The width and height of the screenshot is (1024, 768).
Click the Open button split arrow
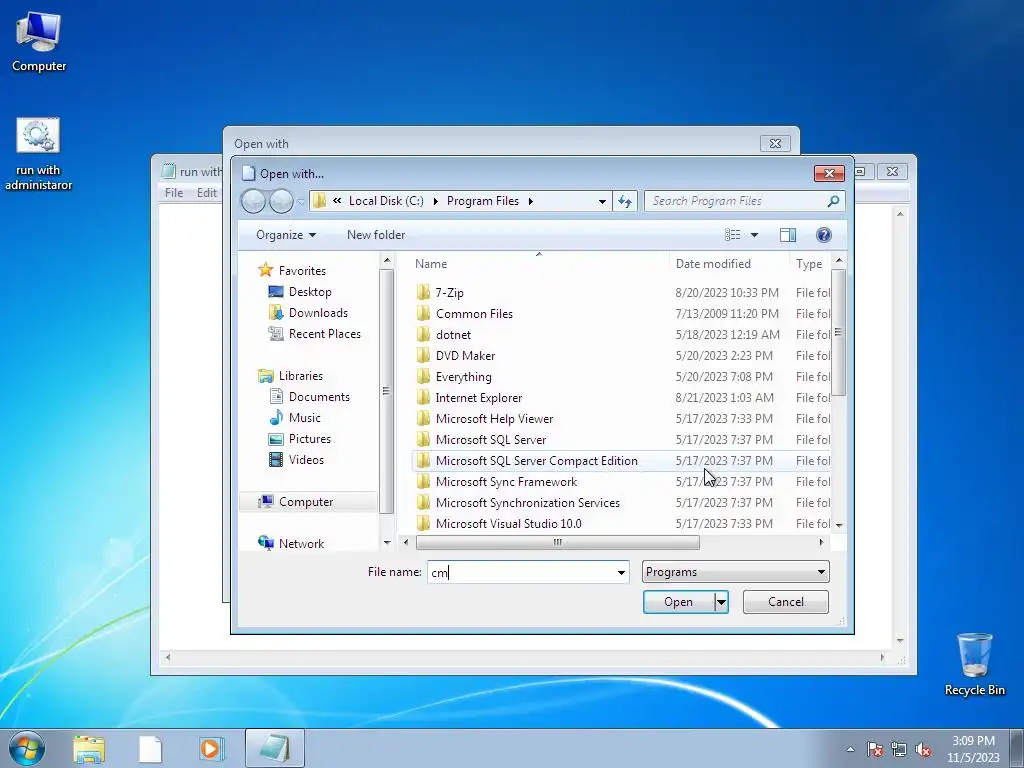point(721,602)
